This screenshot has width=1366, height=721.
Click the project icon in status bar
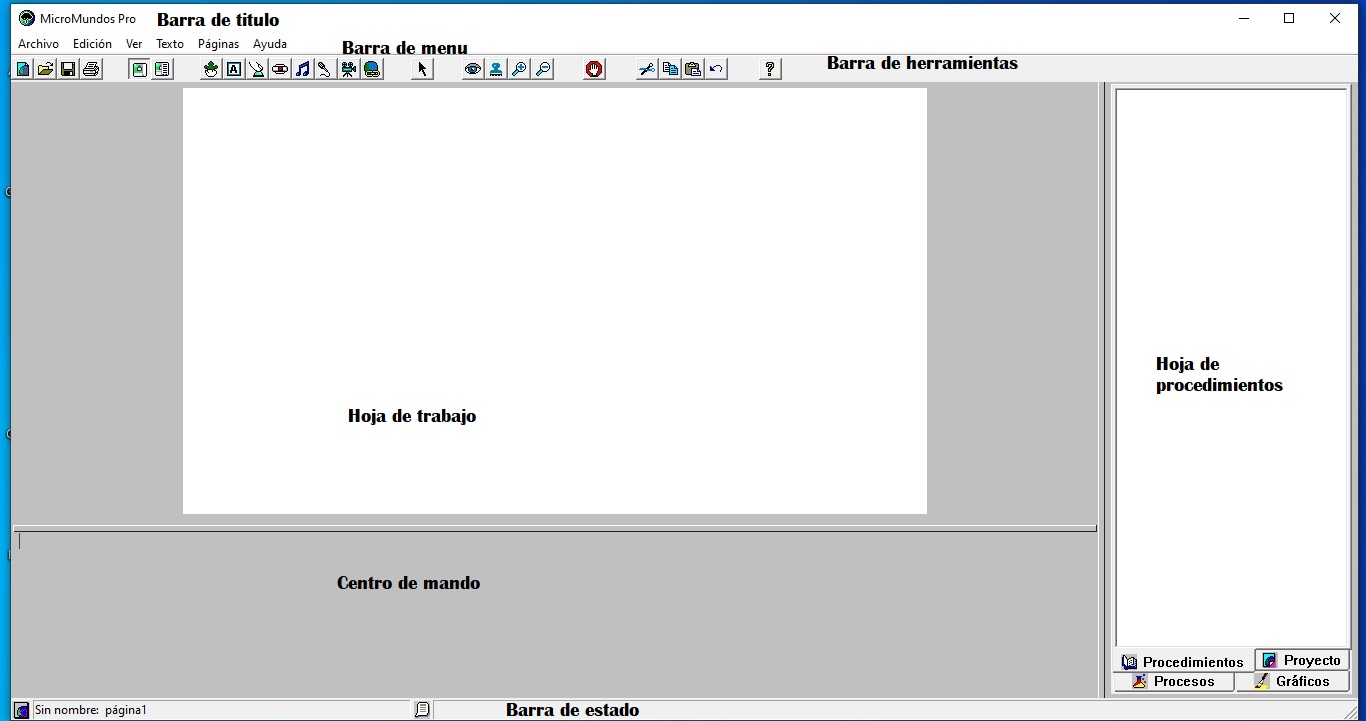click(22, 710)
